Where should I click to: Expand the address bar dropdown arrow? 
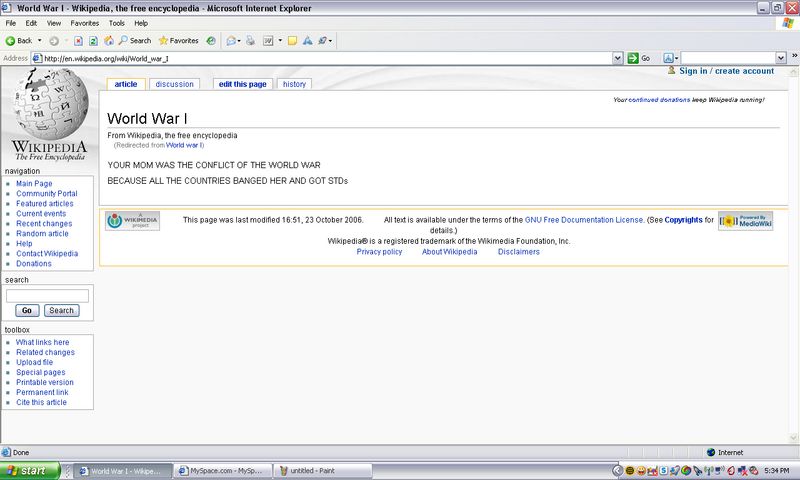[617, 58]
